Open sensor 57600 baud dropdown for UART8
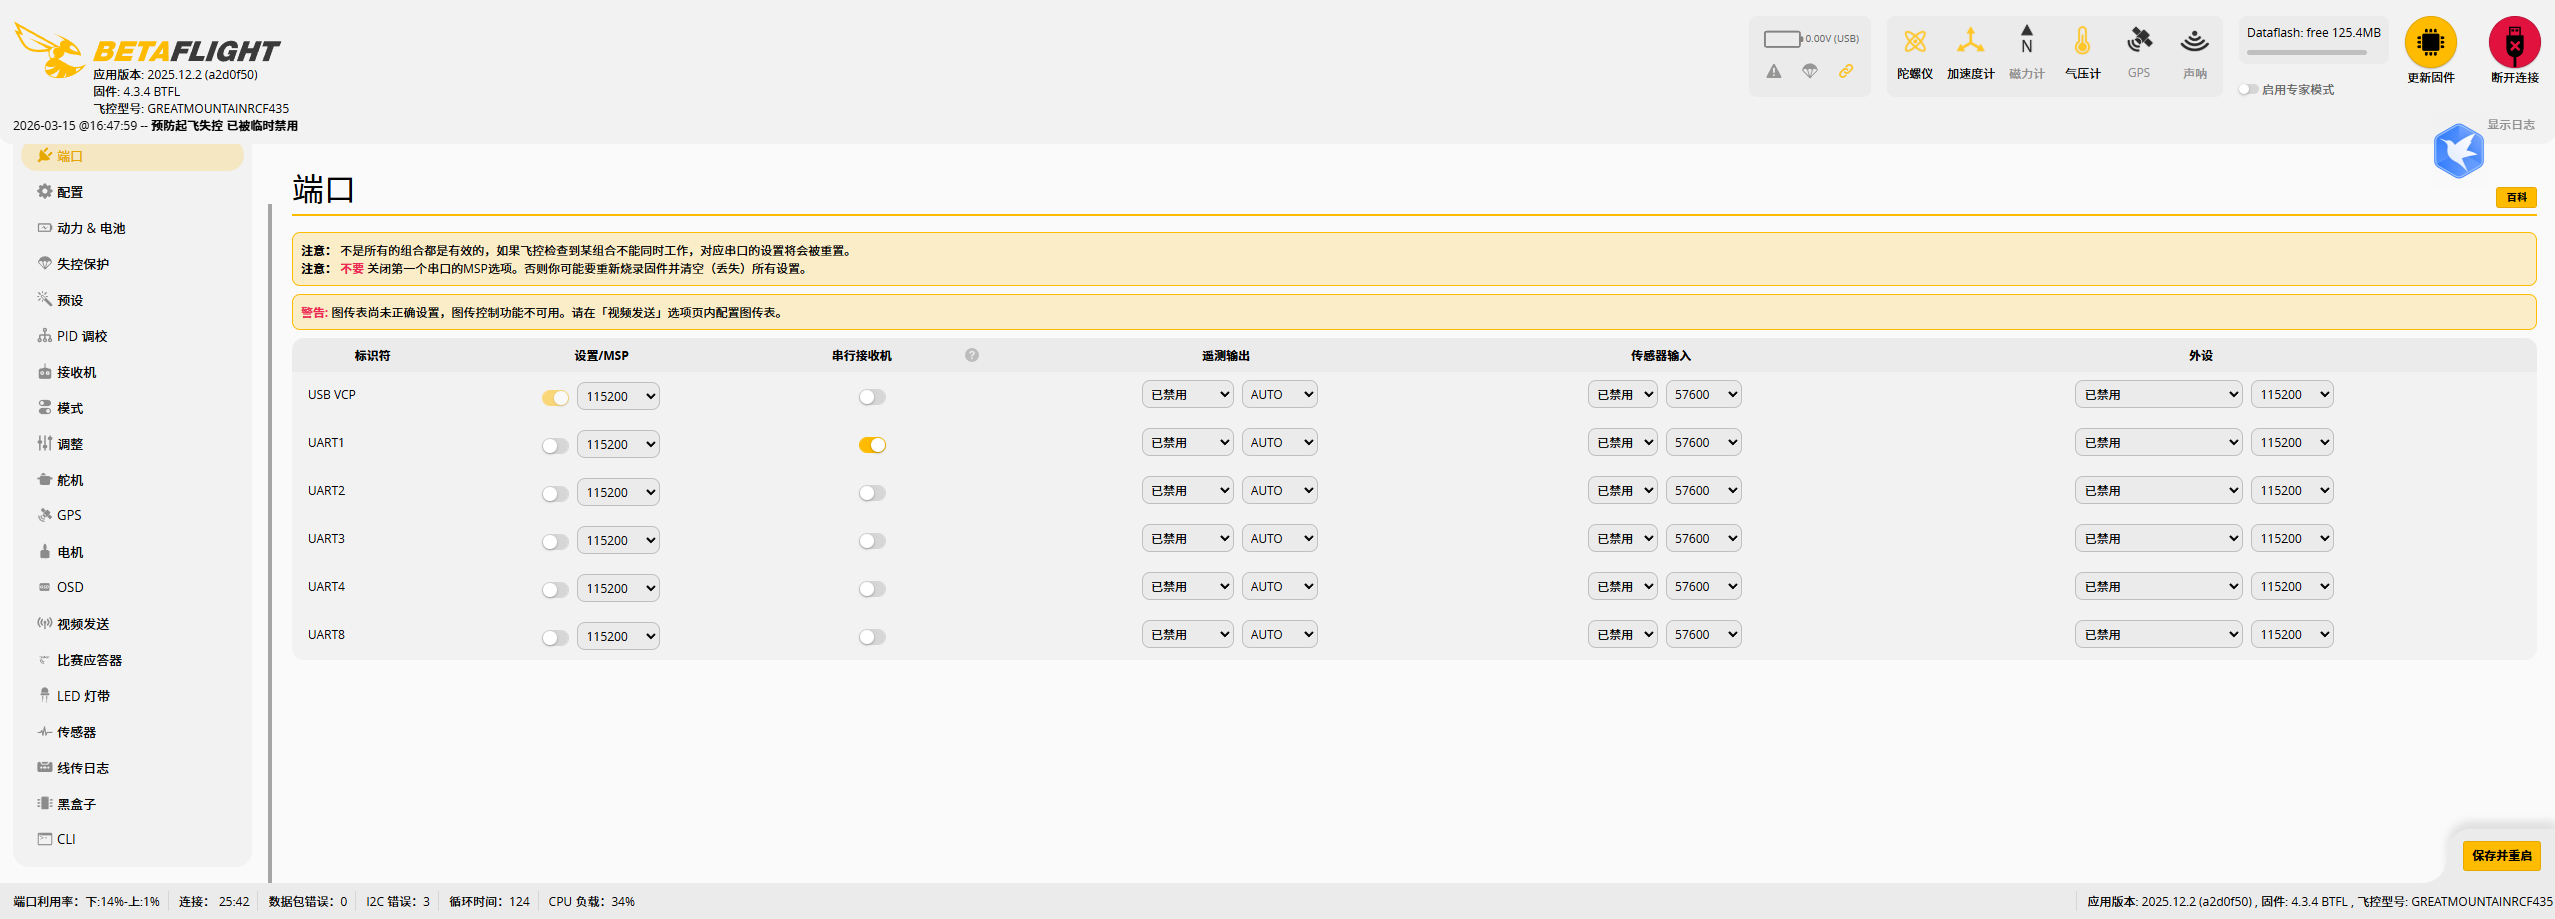 click(x=1703, y=634)
